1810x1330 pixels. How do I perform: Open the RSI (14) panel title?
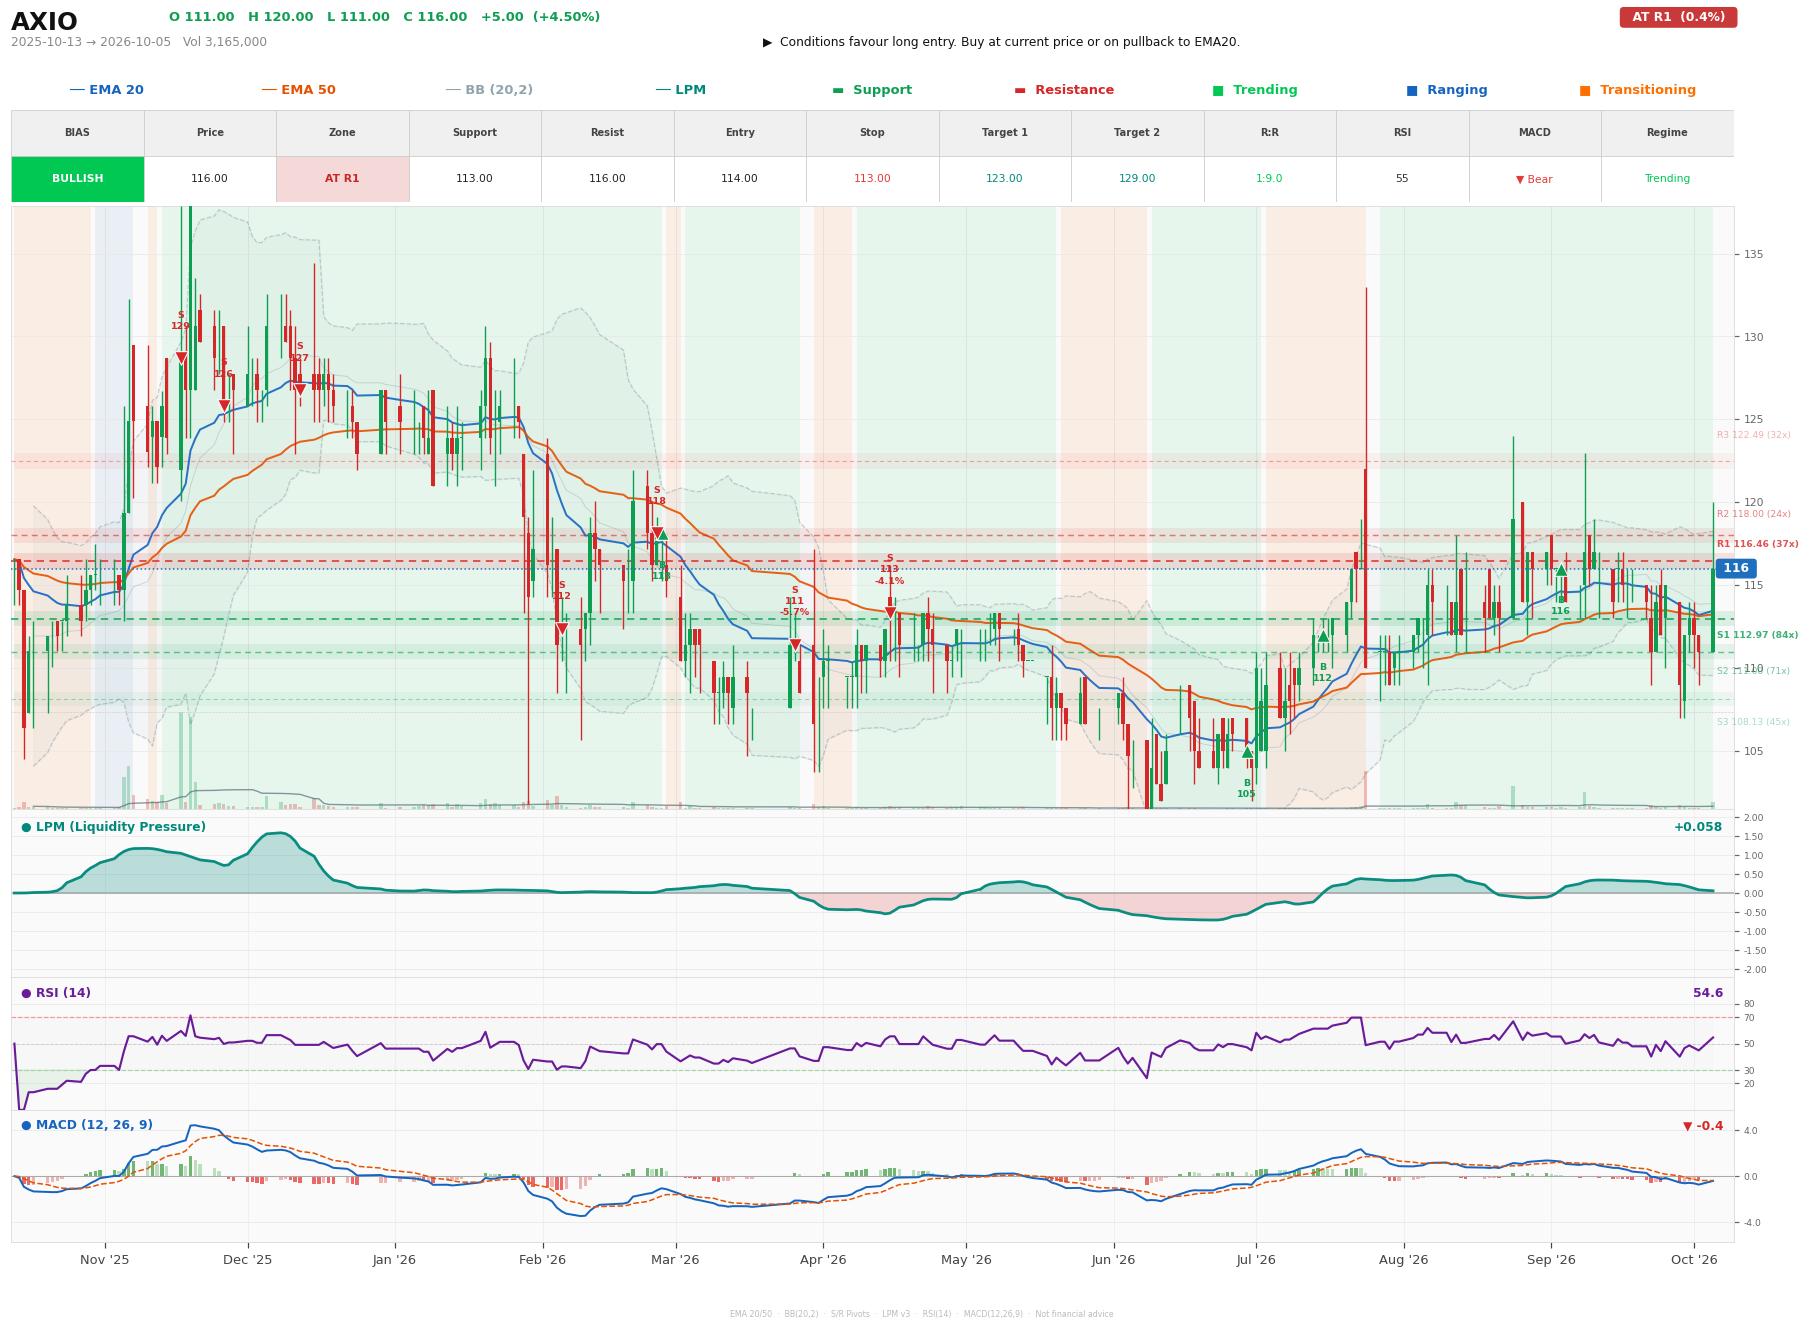click(56, 993)
